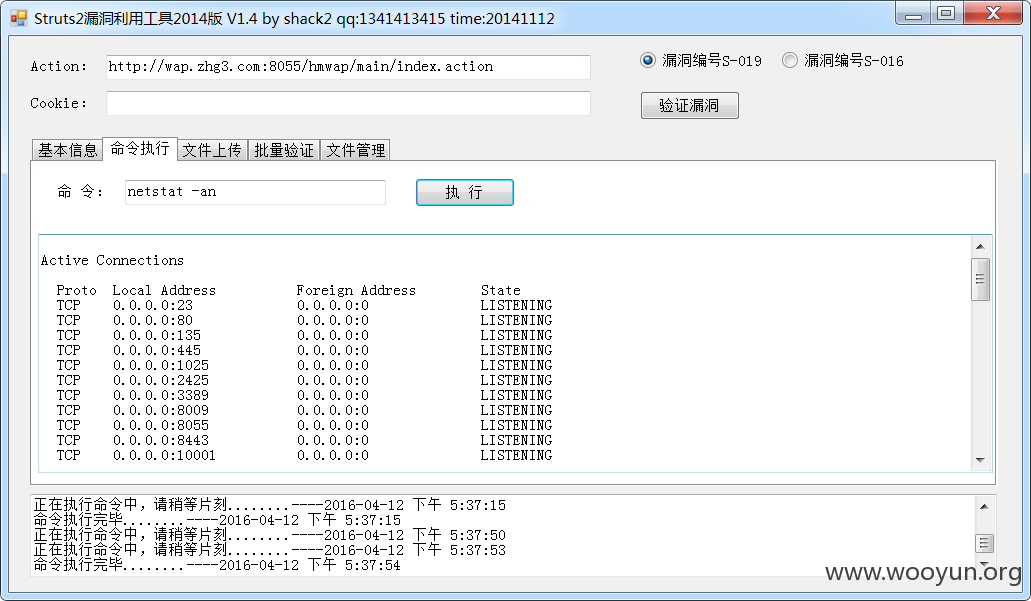This screenshot has width=1031, height=601.
Task: Focus the Cookie input field
Action: pos(348,103)
